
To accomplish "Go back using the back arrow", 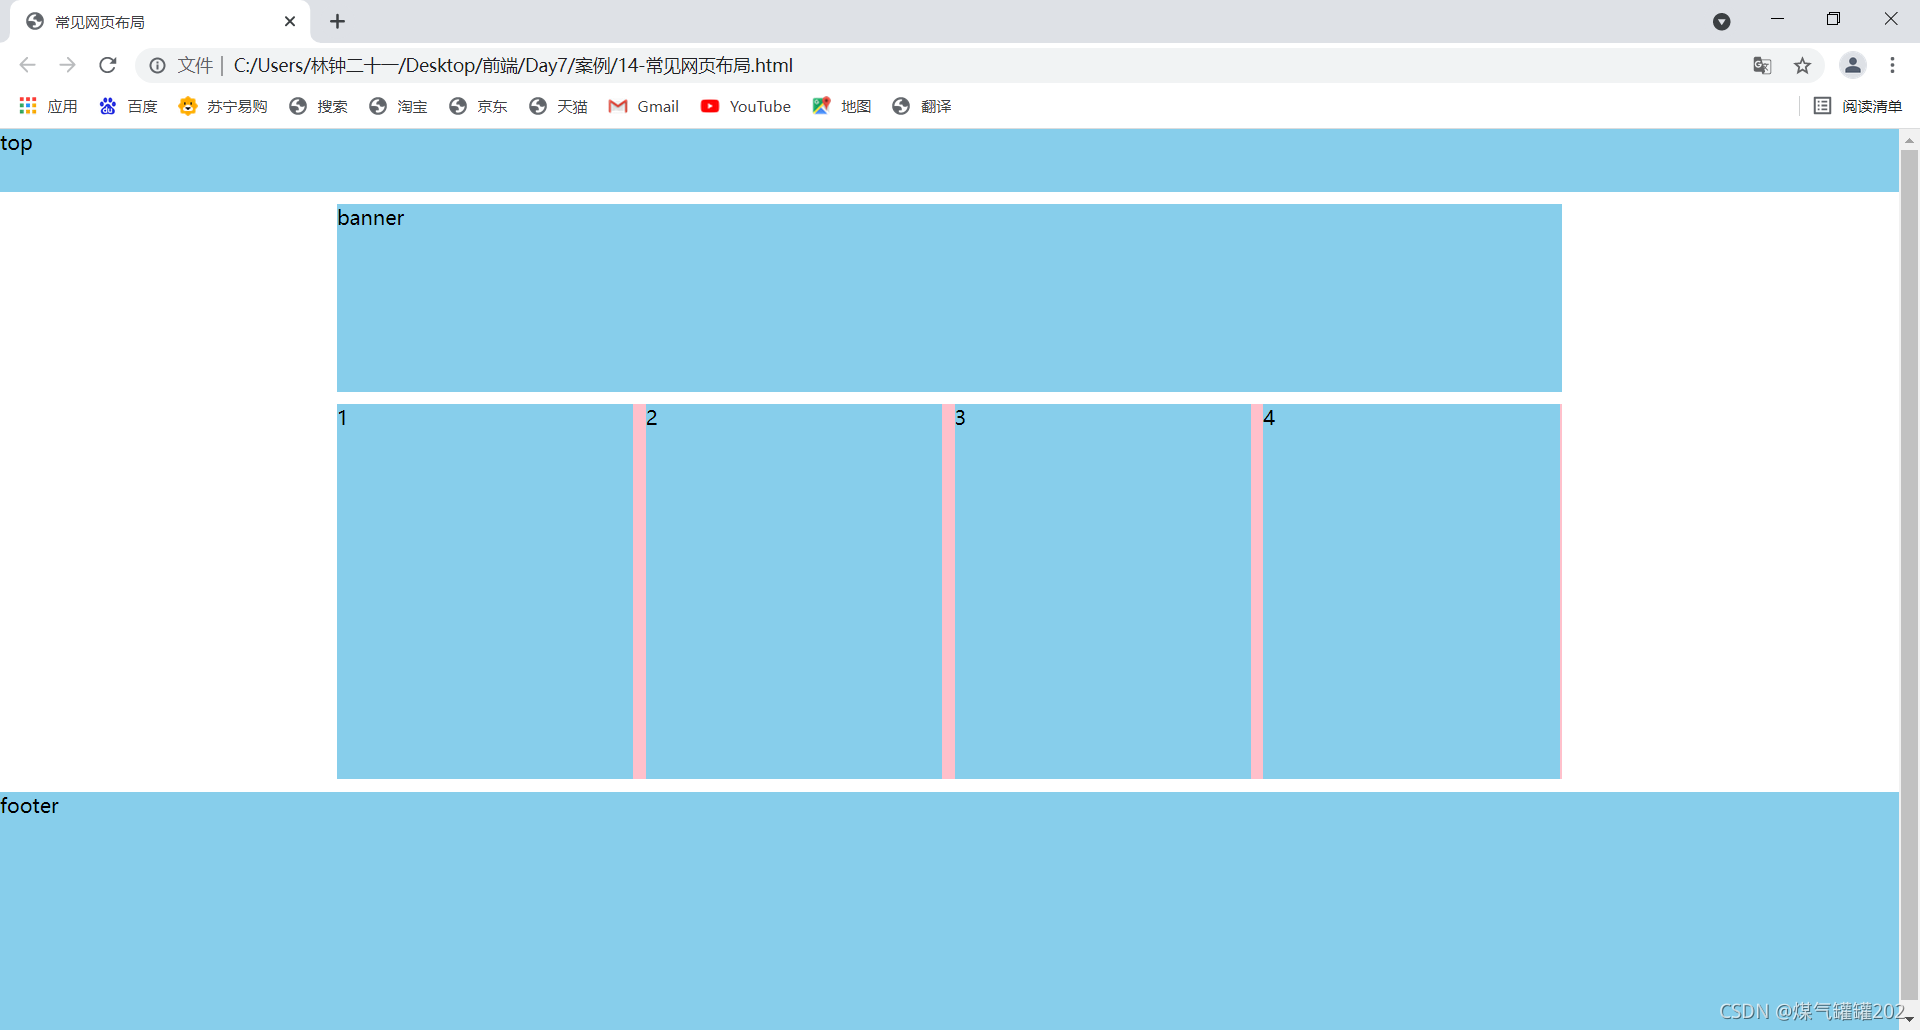I will pyautogui.click(x=28, y=65).
